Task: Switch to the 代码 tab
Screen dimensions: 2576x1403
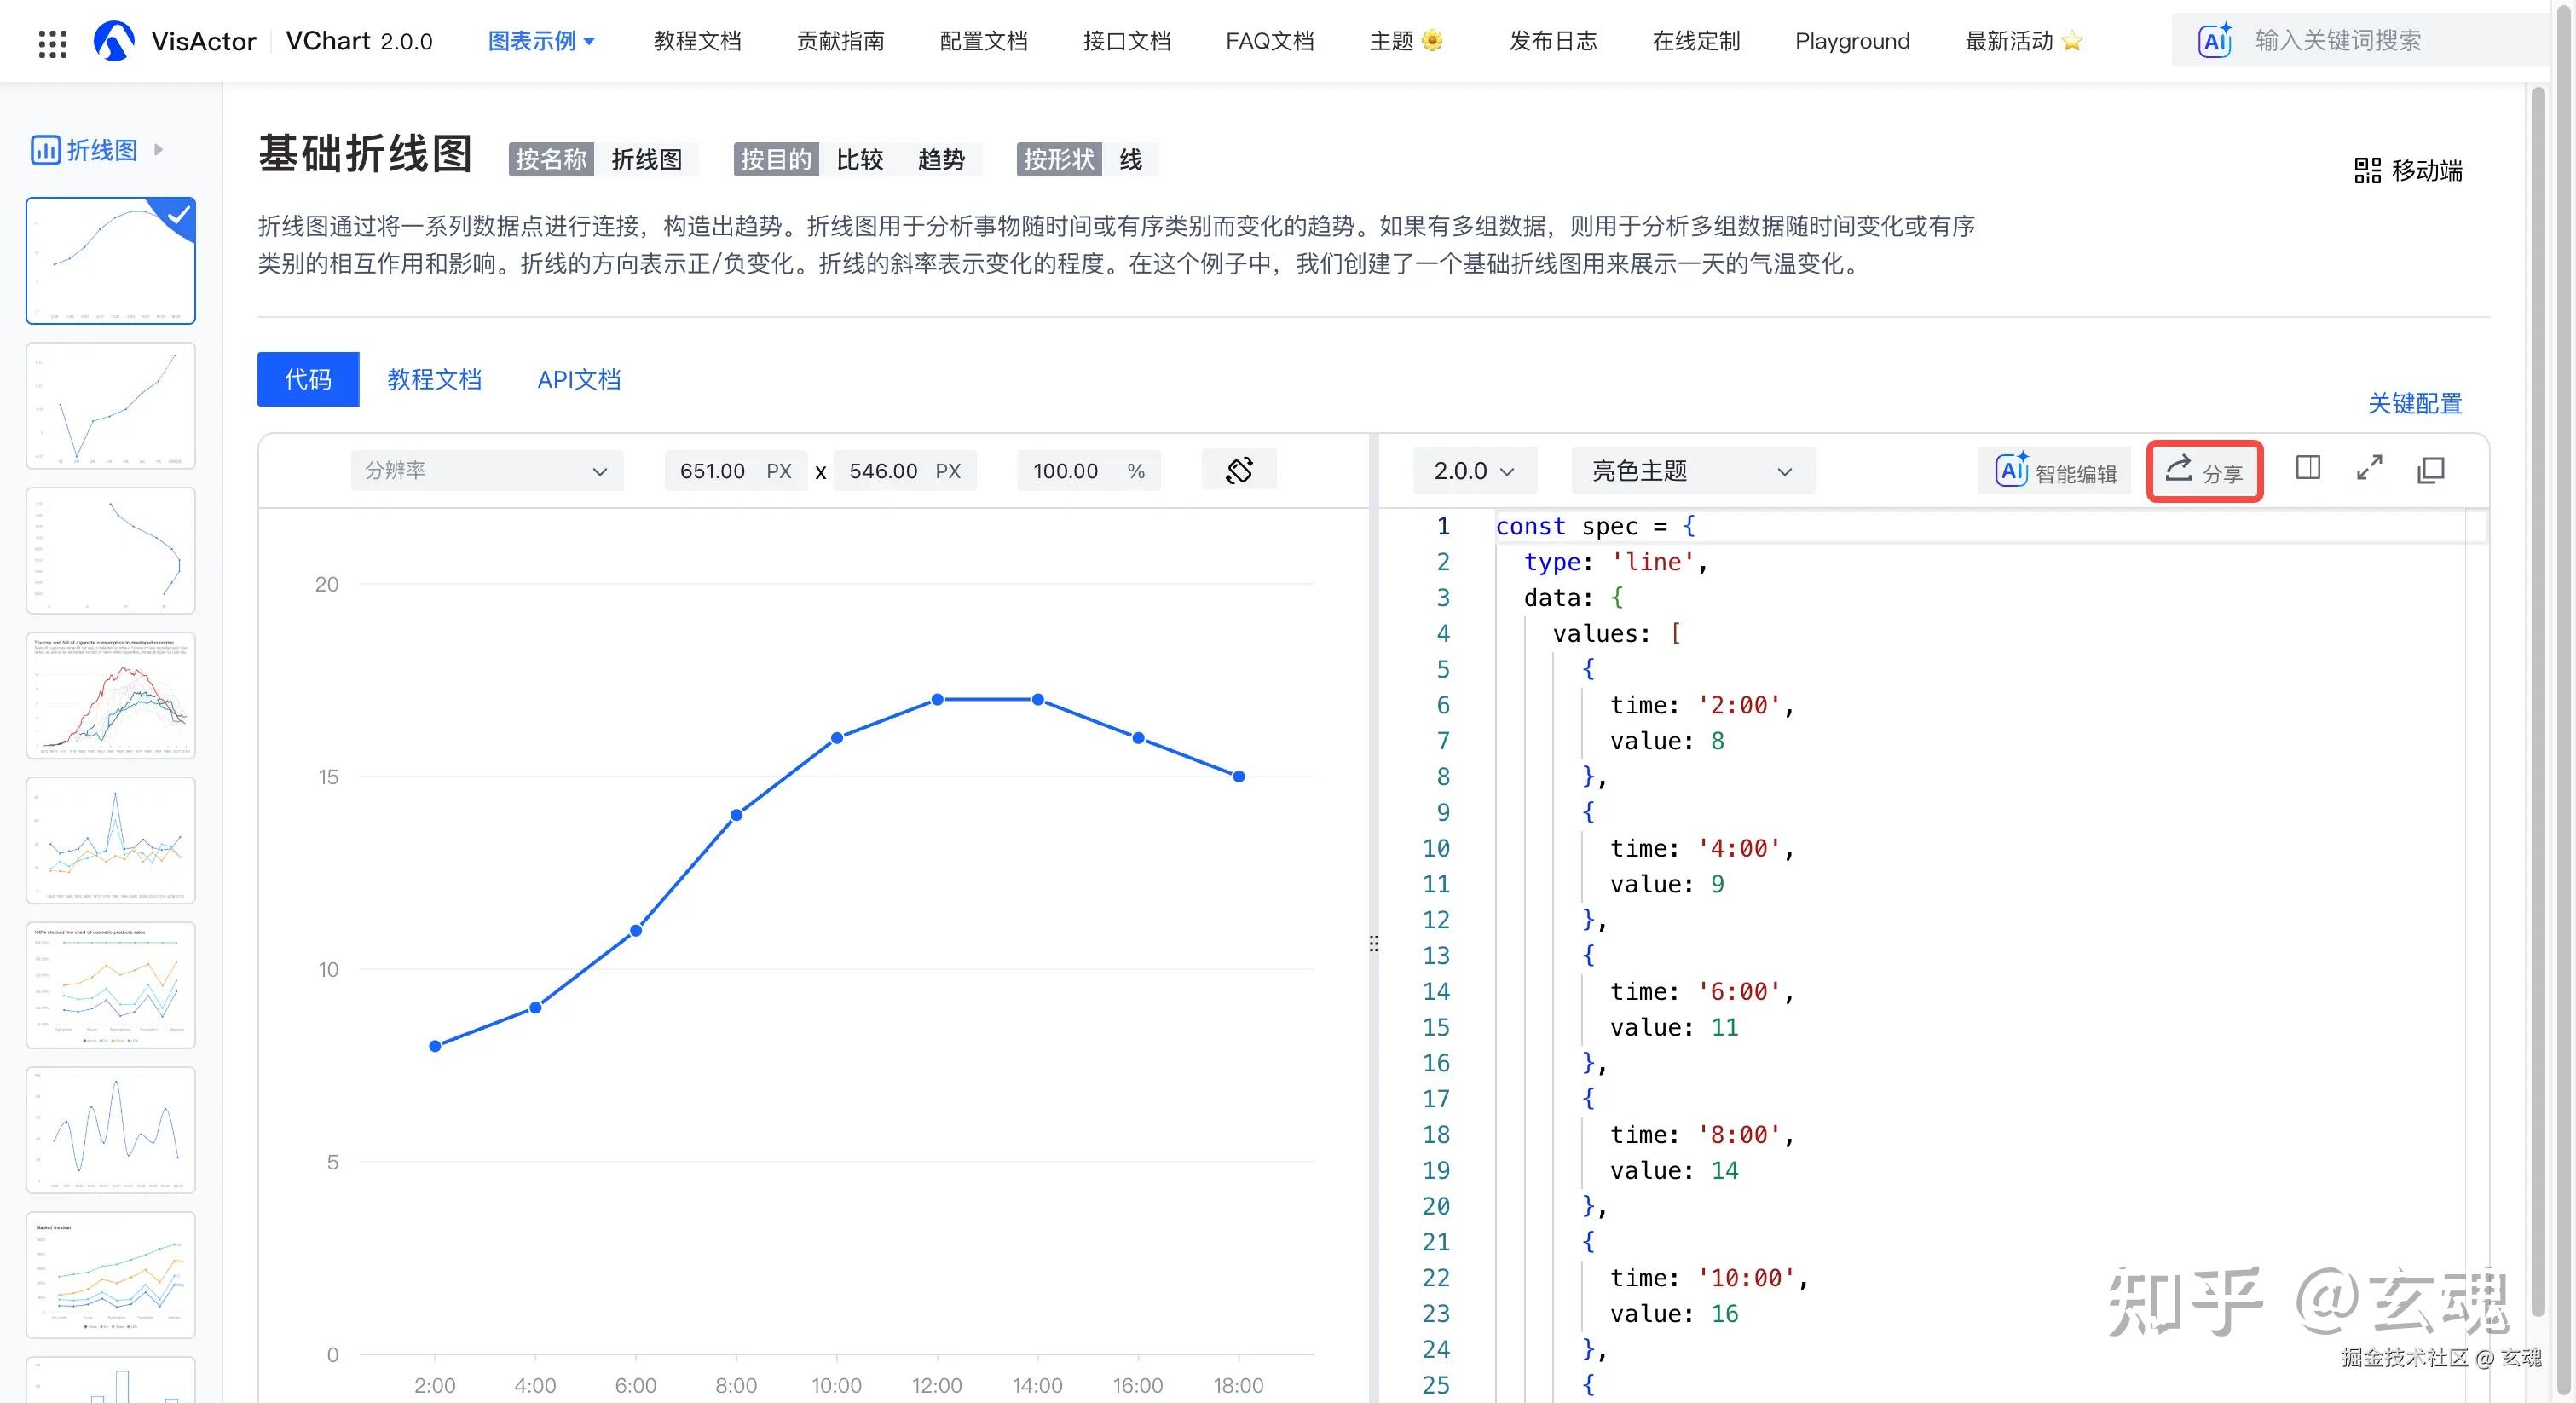Action: coord(308,379)
